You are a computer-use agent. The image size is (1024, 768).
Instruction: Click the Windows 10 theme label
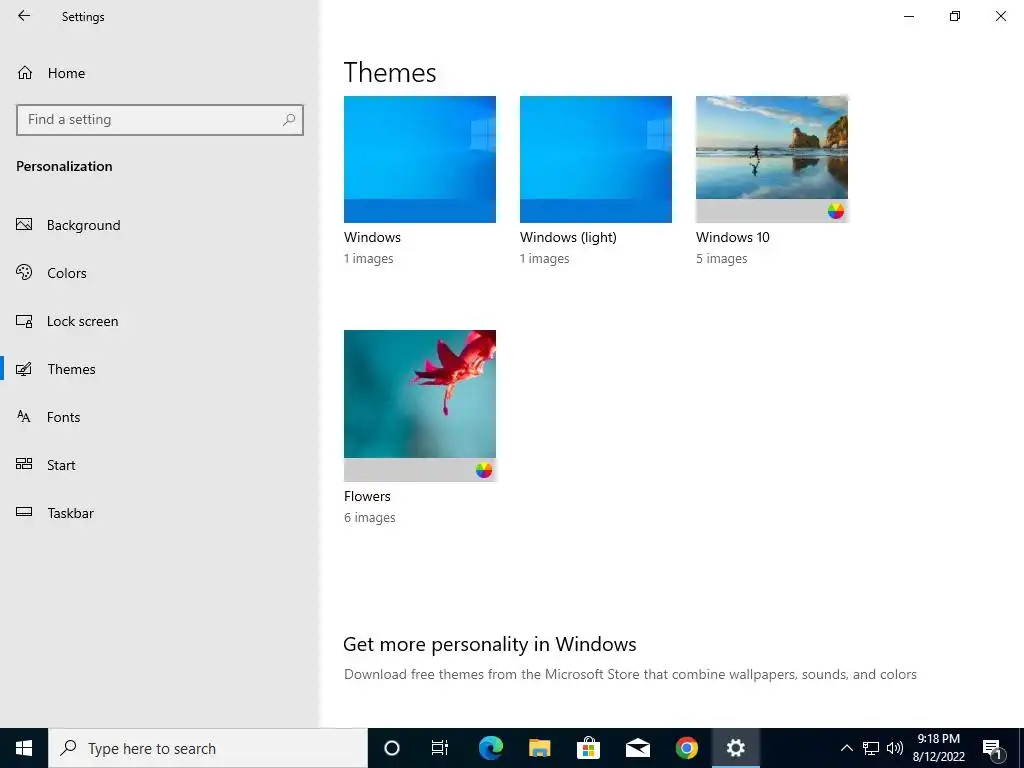(733, 237)
